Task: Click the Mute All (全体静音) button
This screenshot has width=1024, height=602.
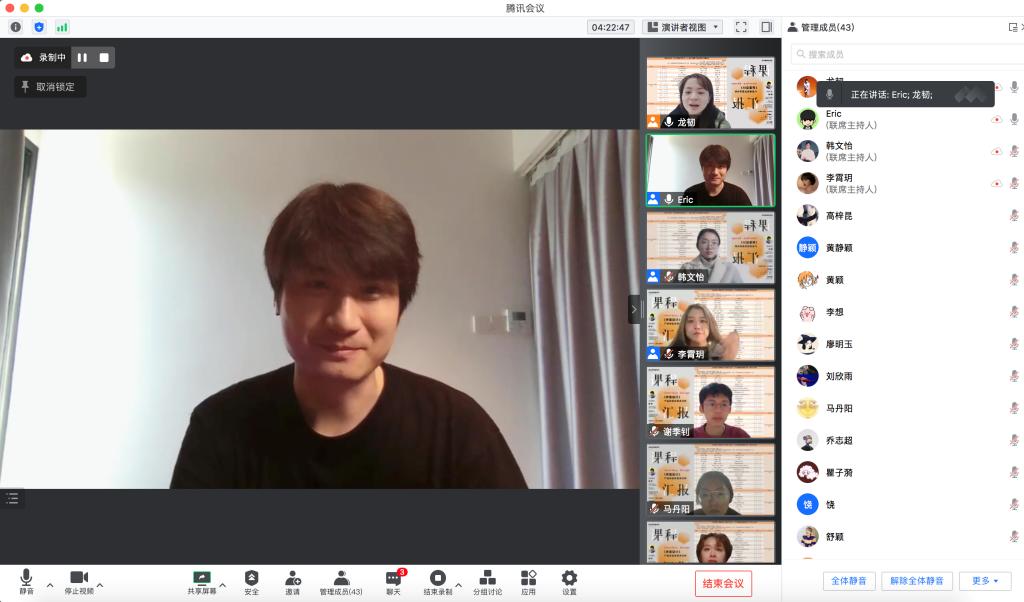Action: pos(849,581)
